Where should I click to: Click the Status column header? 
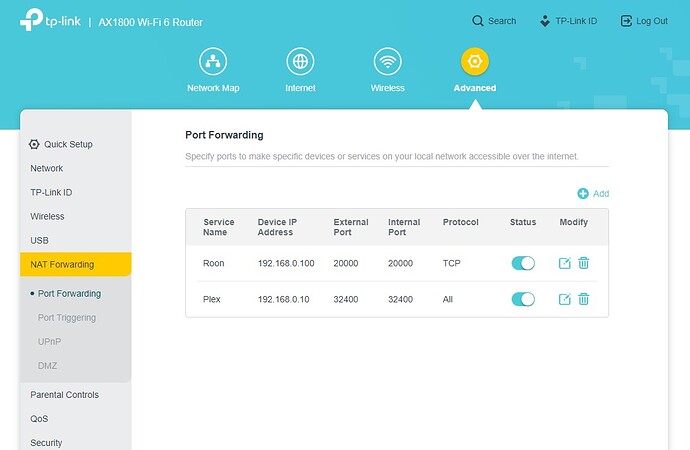523,222
